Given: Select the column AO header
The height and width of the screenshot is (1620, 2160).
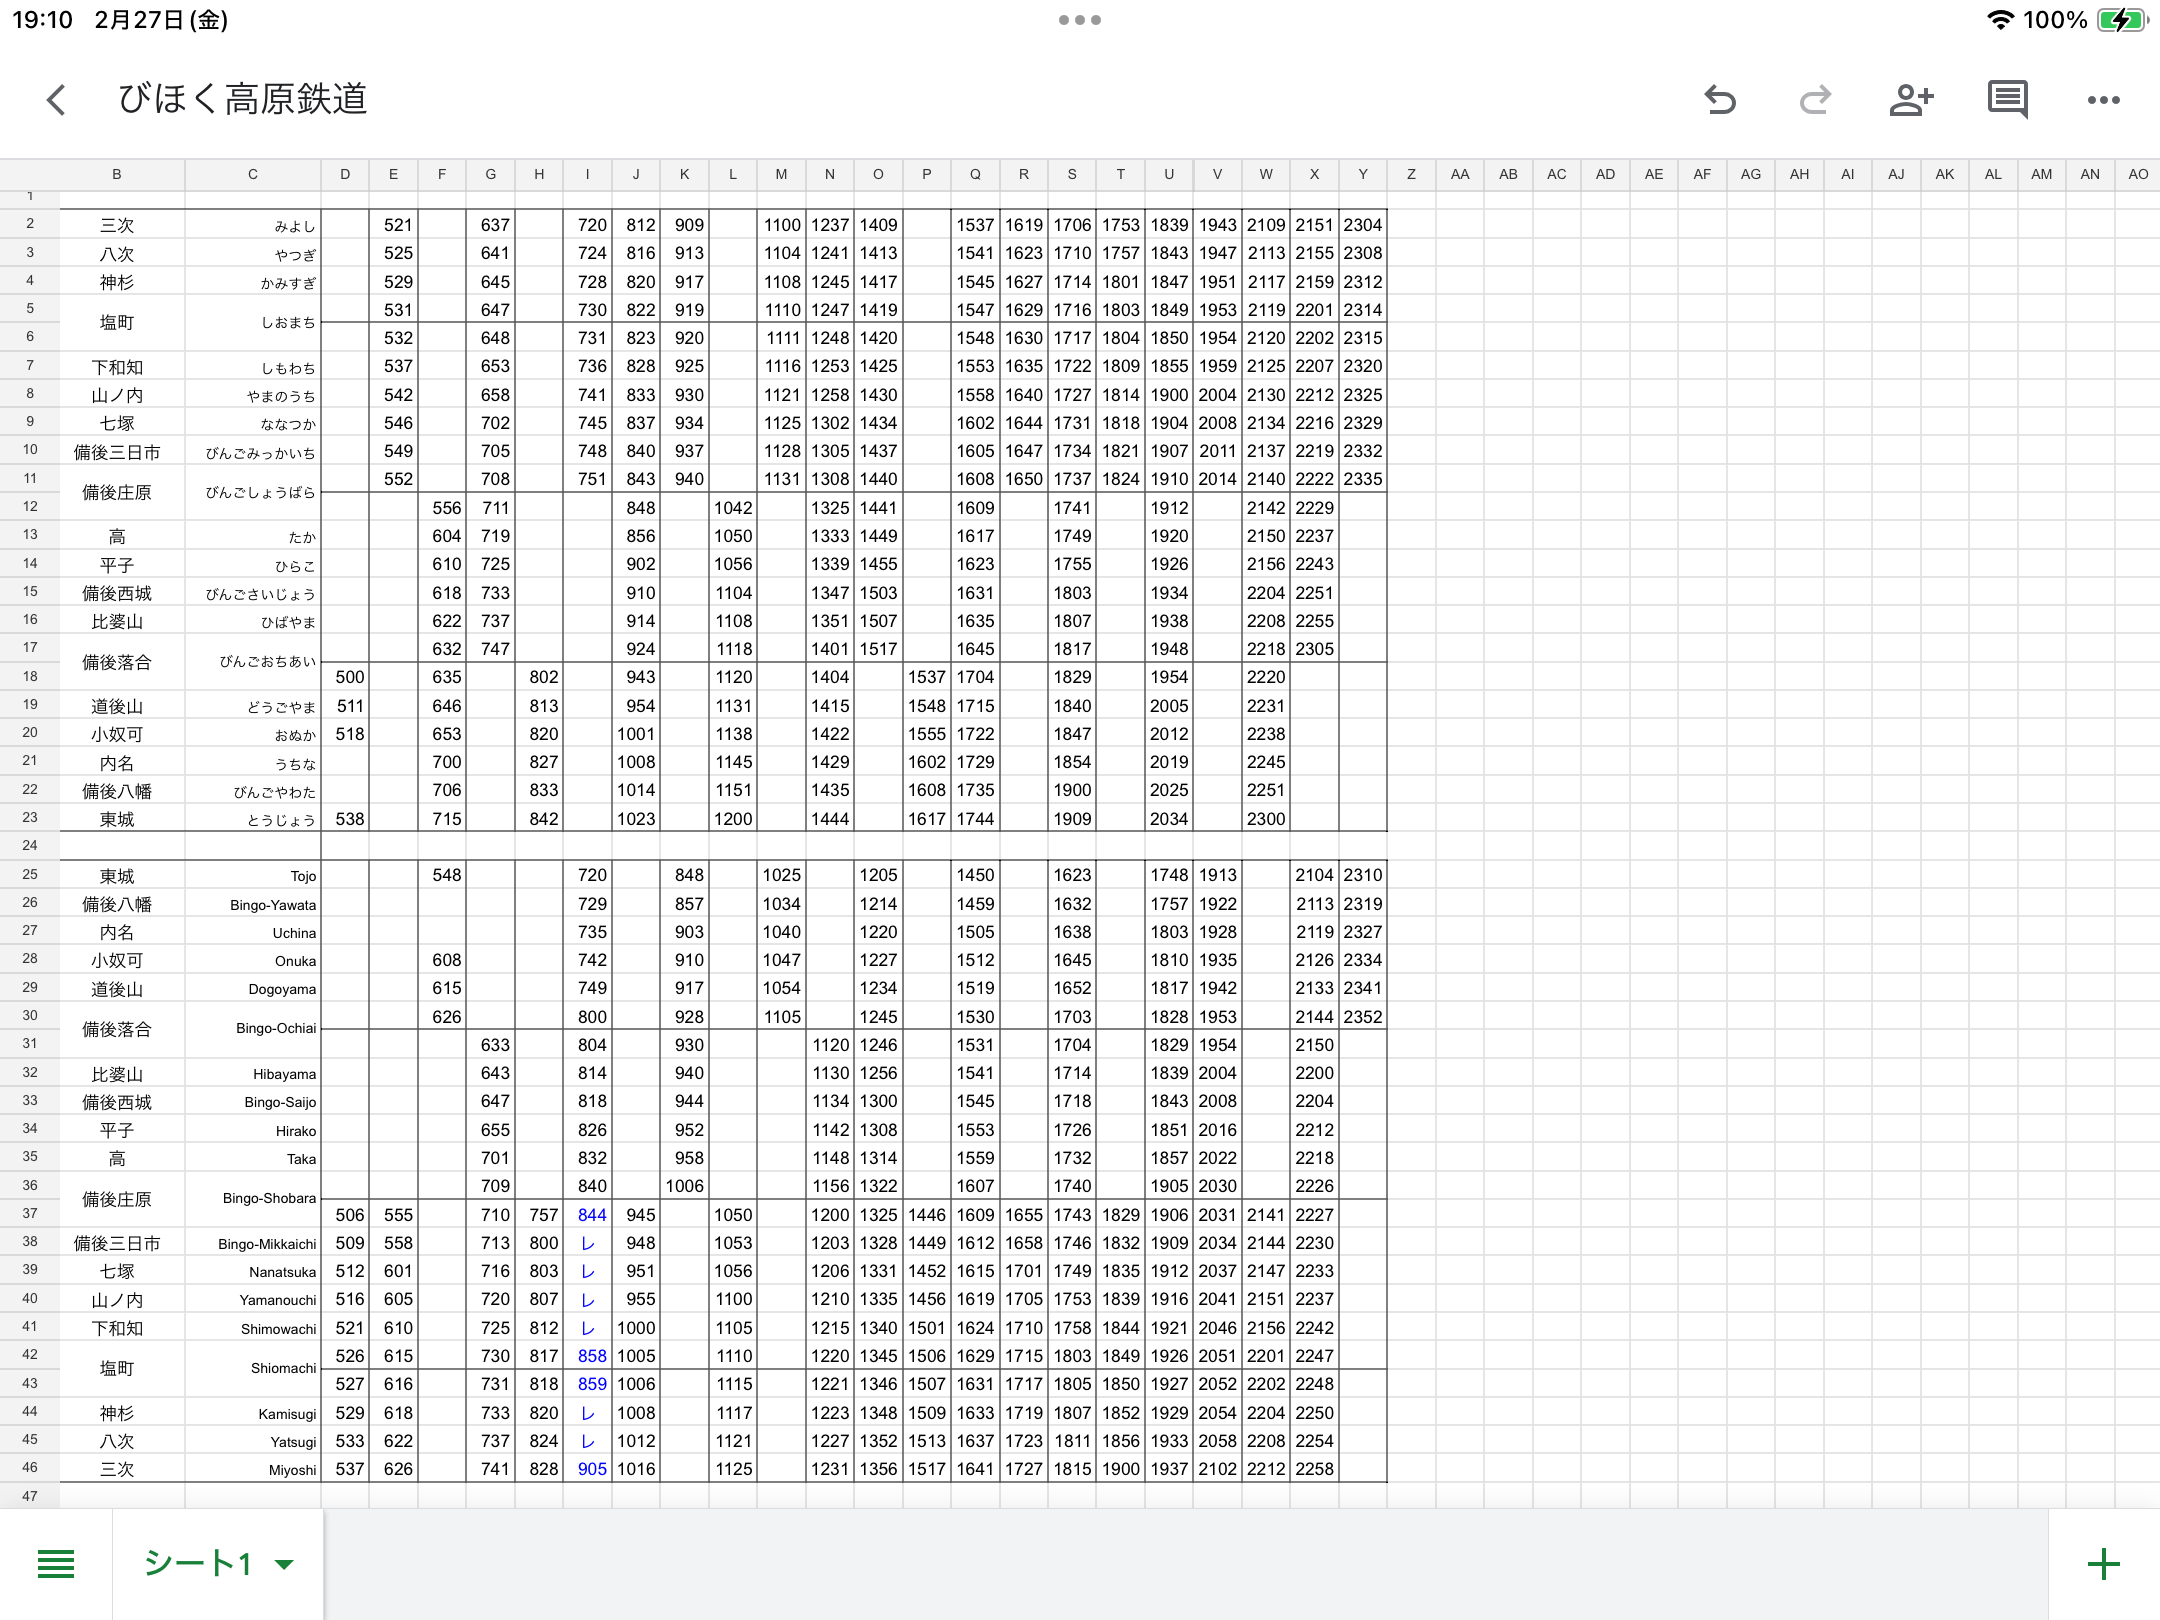Looking at the screenshot, I should [2138, 174].
